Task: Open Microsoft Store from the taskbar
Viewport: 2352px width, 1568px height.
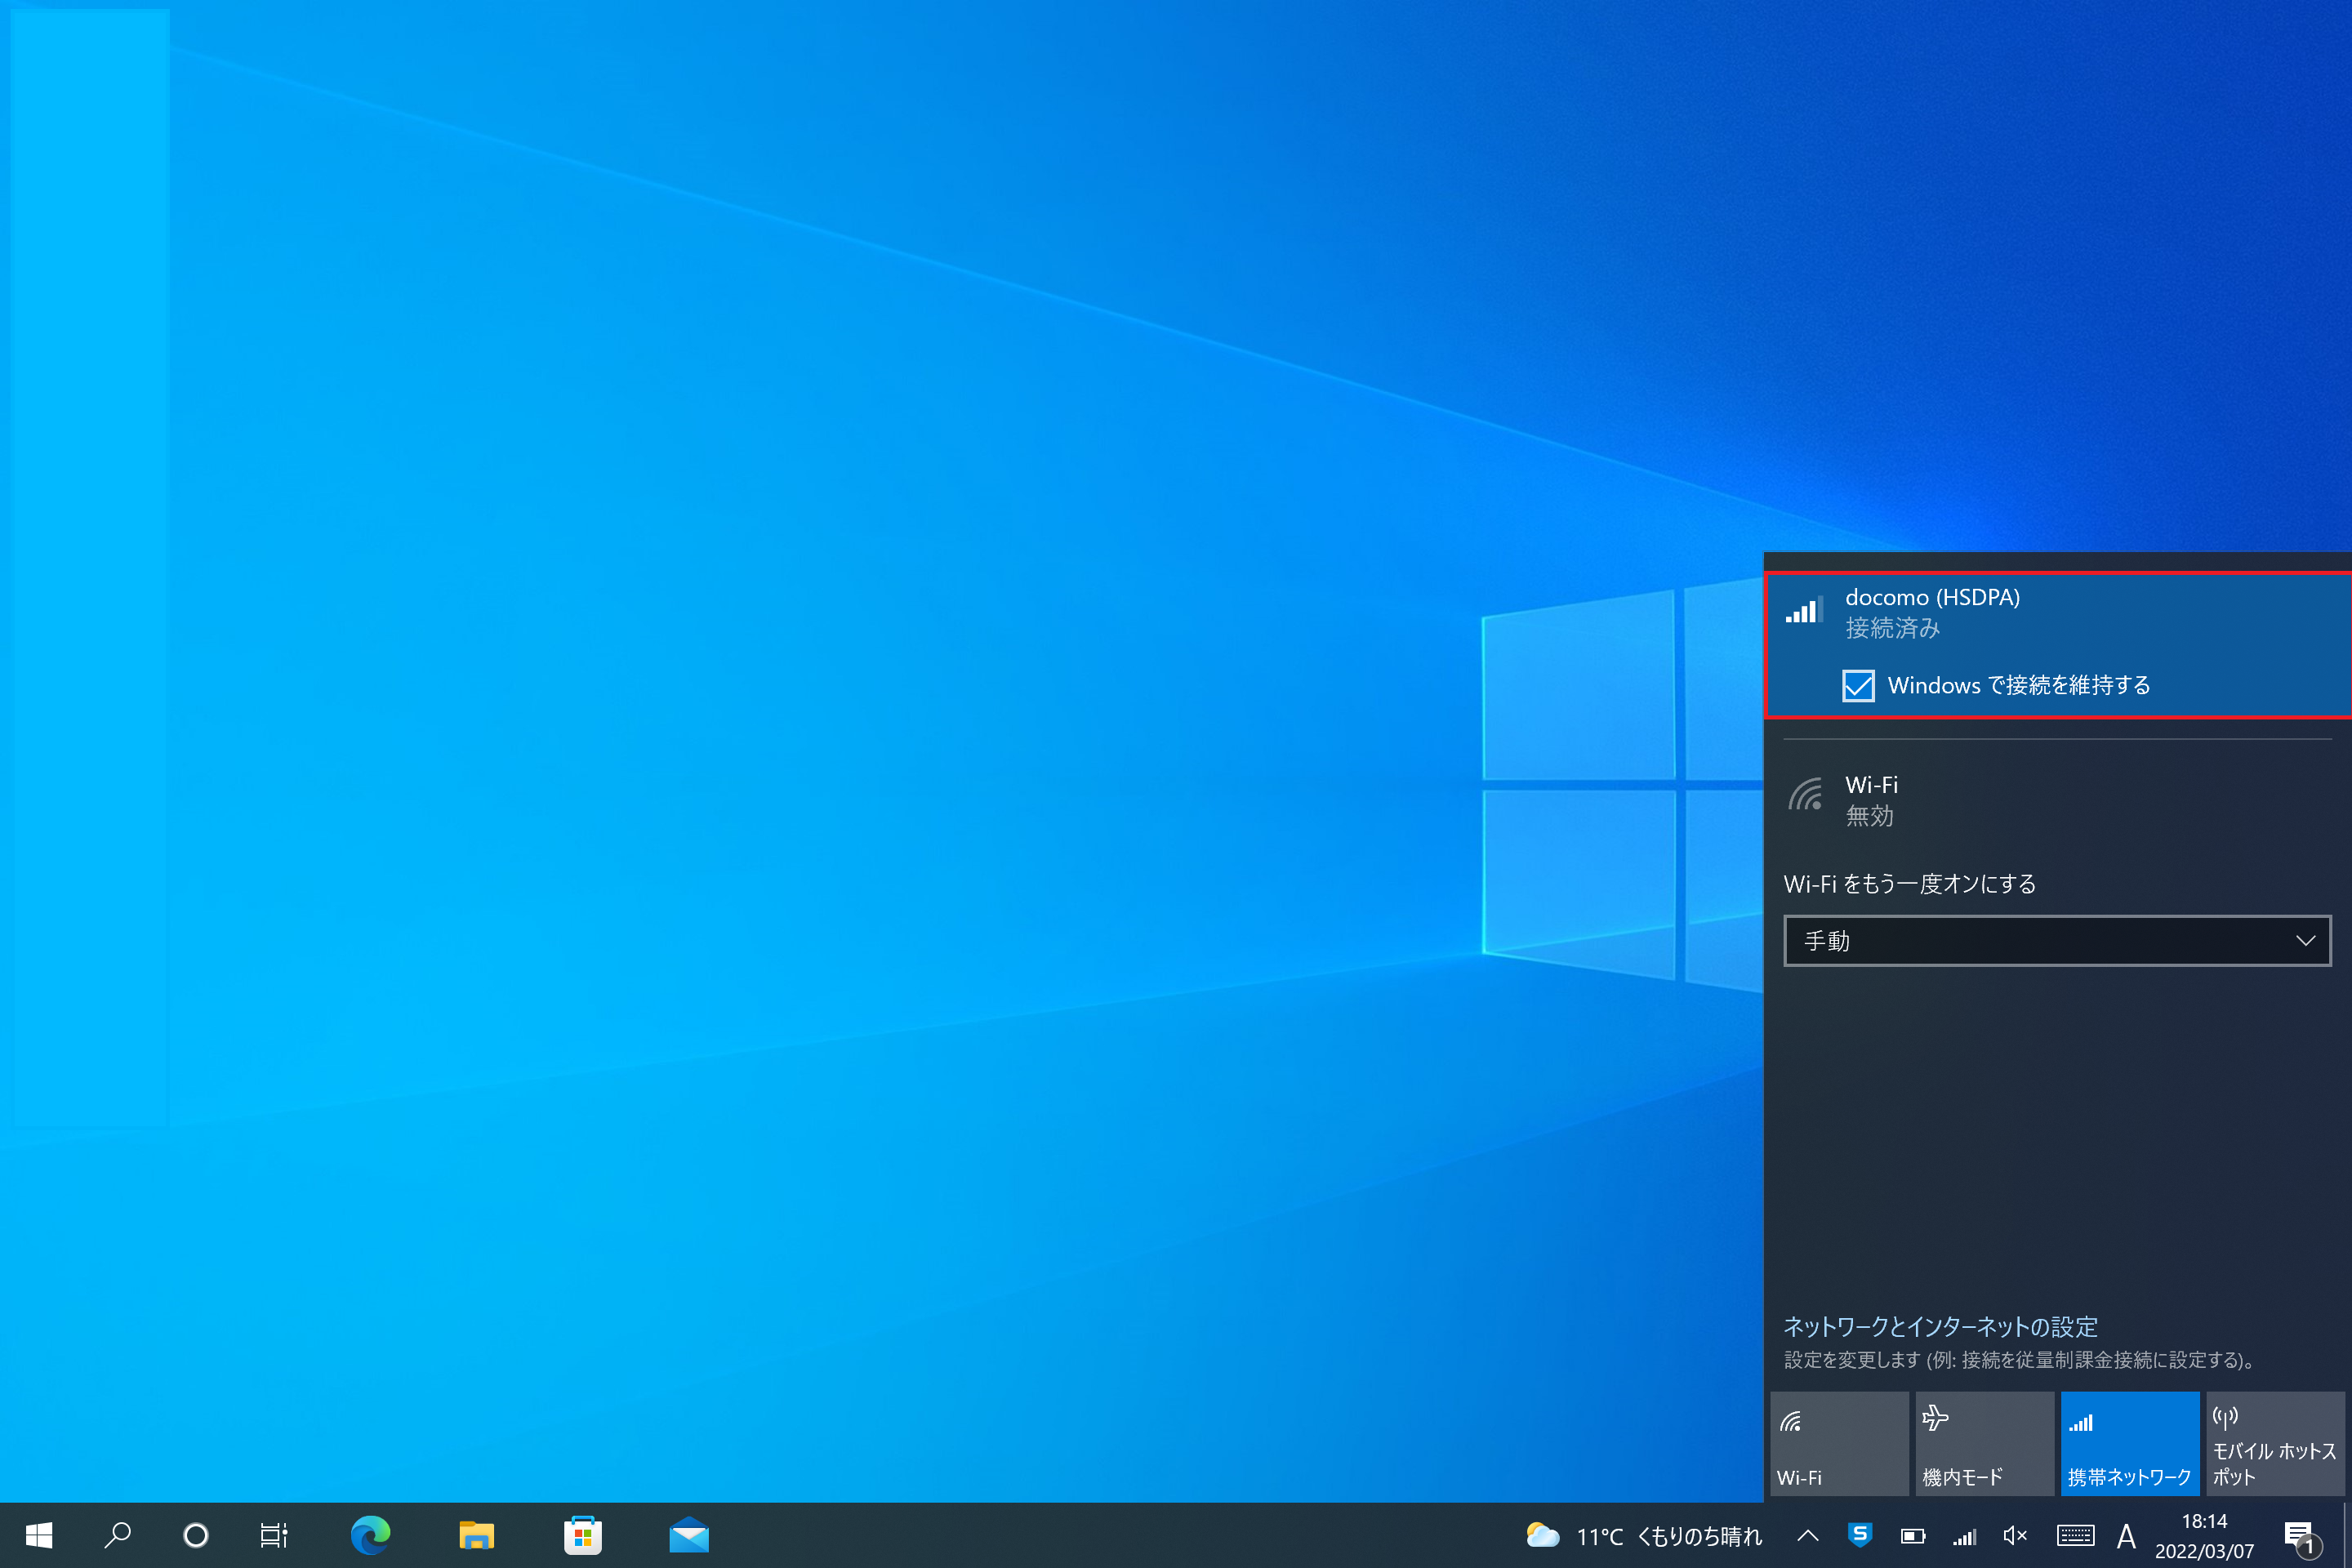Action: coord(583,1536)
